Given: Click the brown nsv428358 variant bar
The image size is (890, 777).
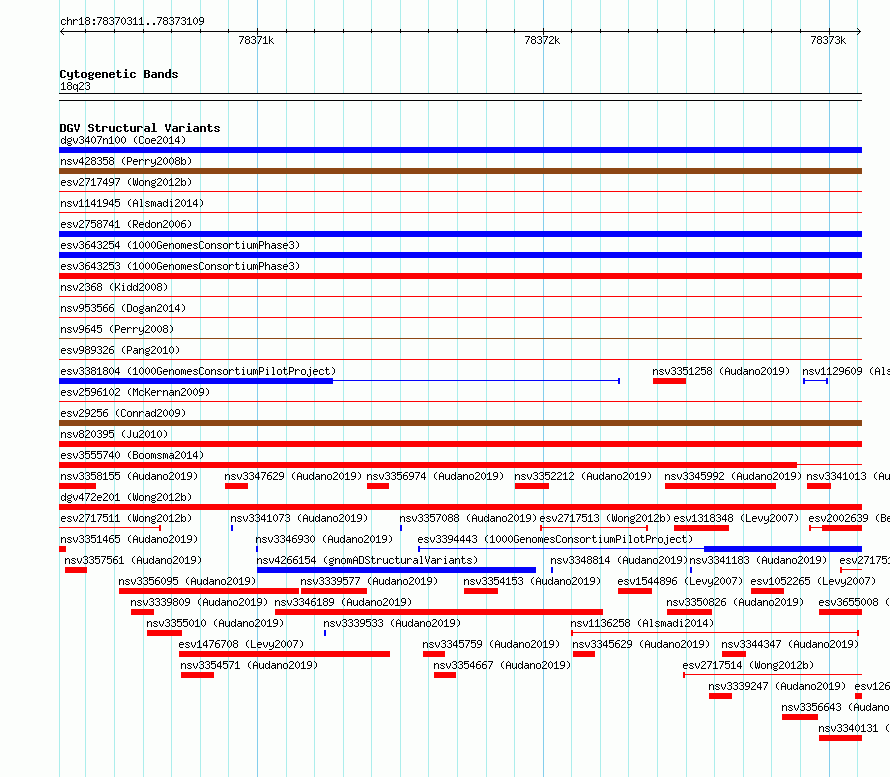Looking at the screenshot, I should pos(460,171).
